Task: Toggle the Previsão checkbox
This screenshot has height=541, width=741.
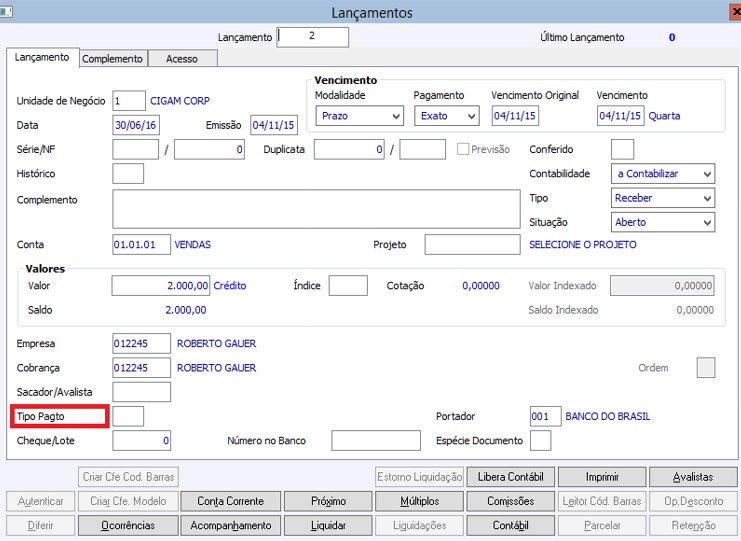Action: coord(463,149)
